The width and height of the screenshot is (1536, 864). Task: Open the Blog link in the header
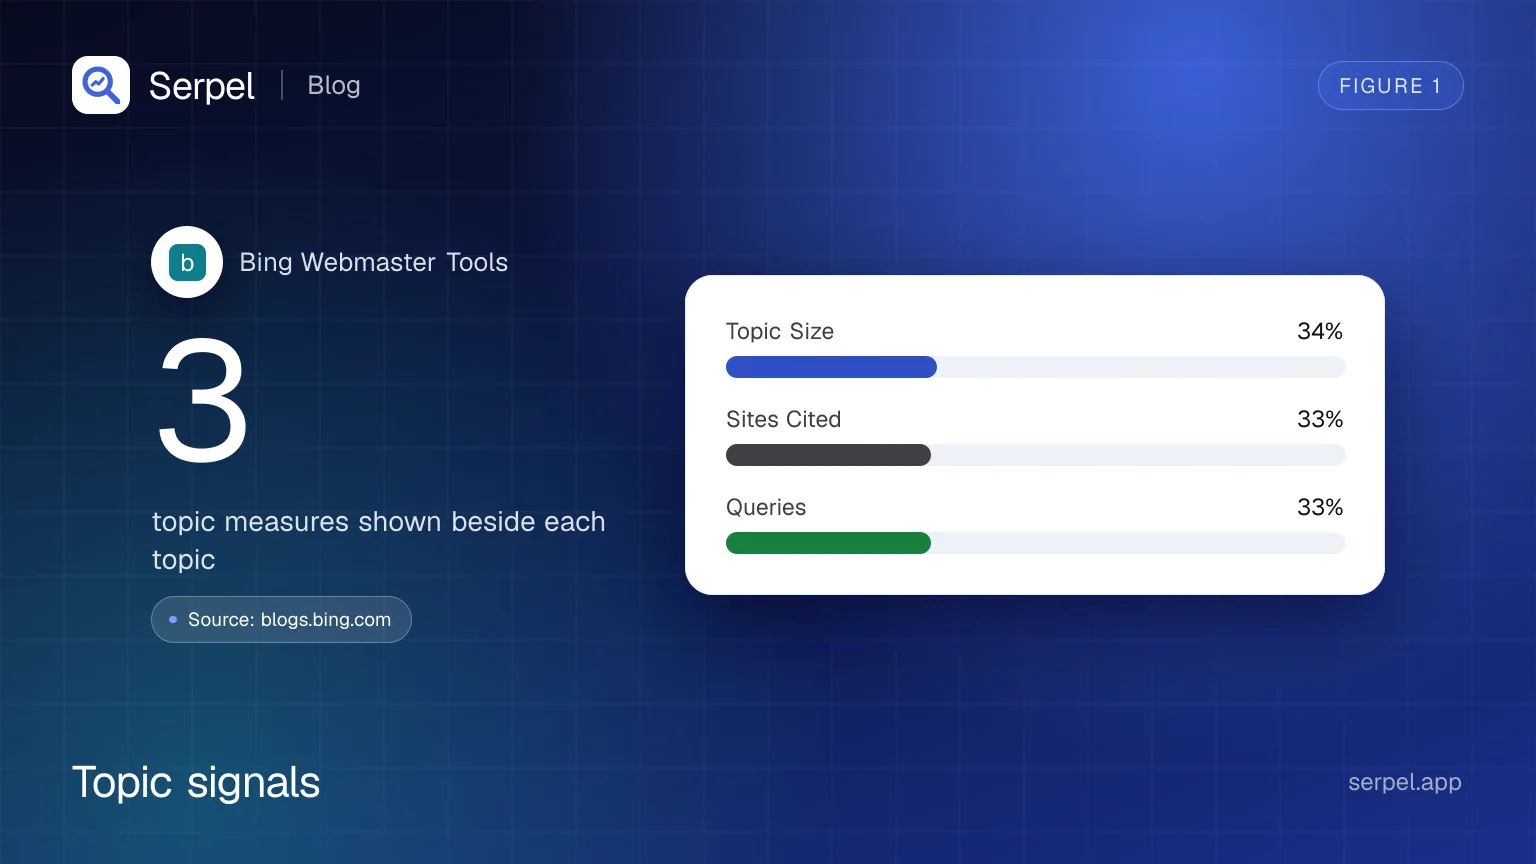pyautogui.click(x=334, y=86)
